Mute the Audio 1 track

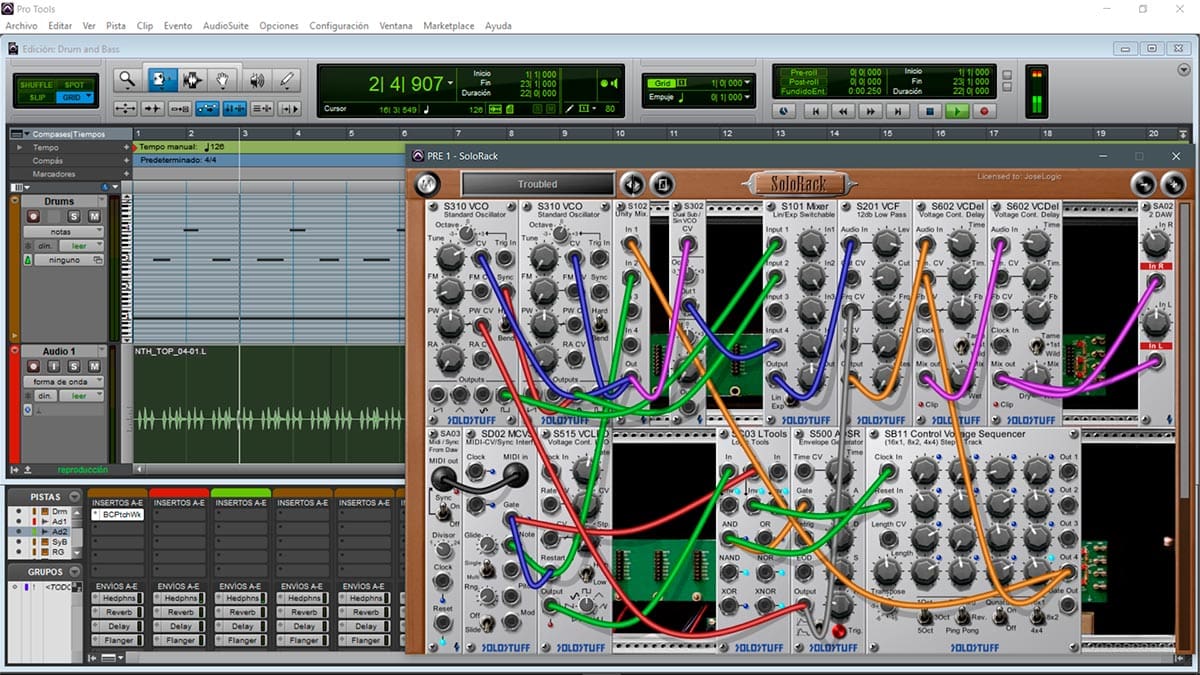[94, 367]
